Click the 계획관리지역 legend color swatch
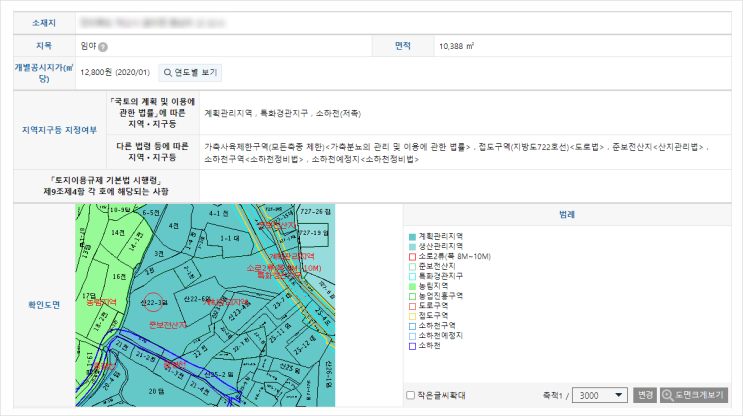This screenshot has height=416, width=743. pyautogui.click(x=412, y=236)
